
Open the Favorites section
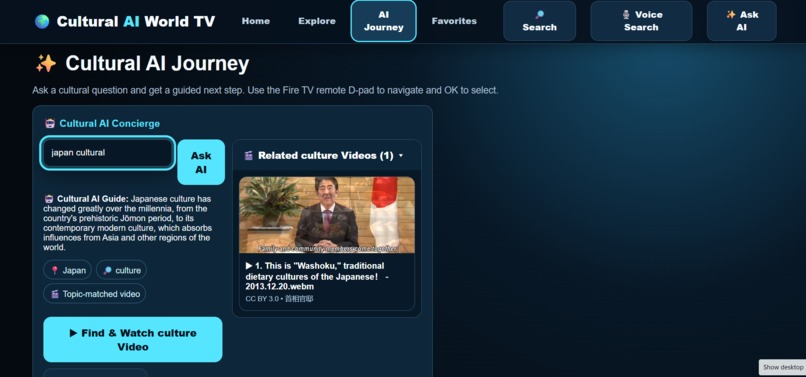point(454,21)
